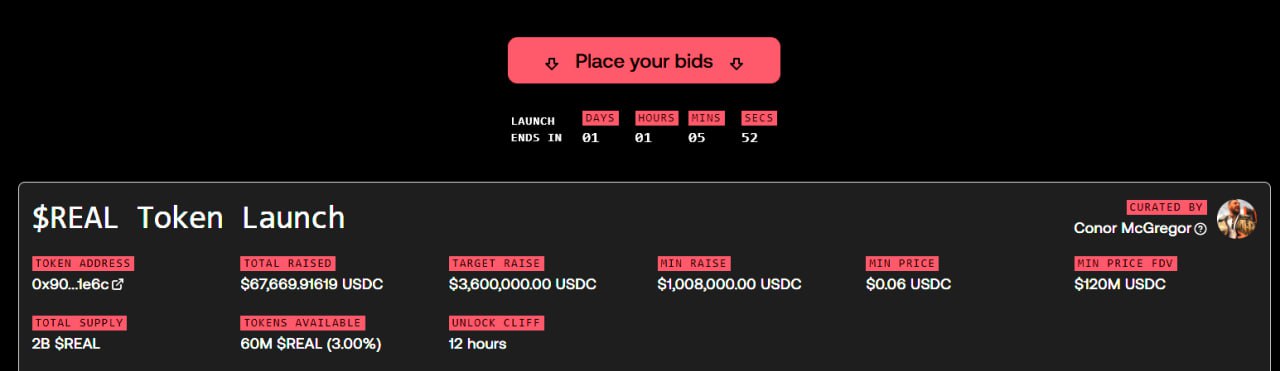Open token address external link icon
Viewport: 1280px width, 371px height.
pos(118,285)
